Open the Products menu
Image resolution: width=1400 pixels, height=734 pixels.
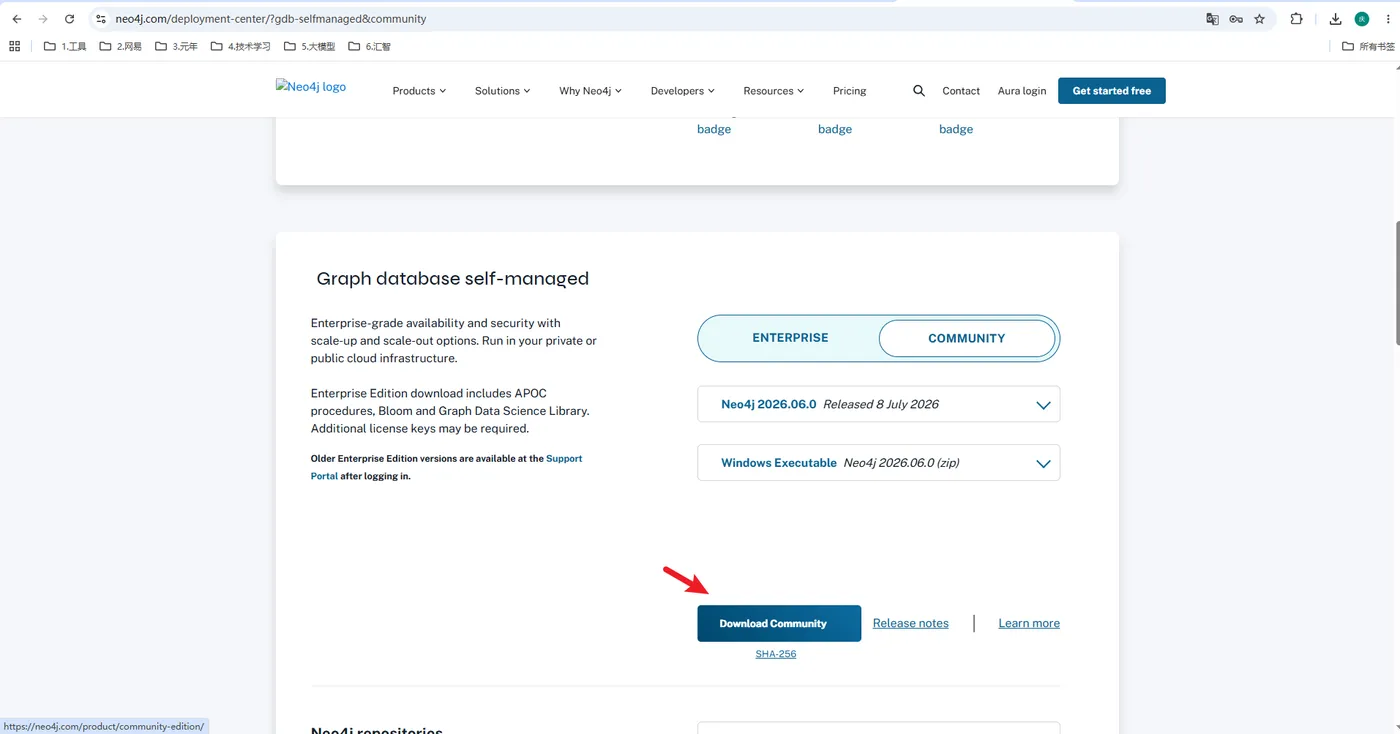(x=419, y=91)
